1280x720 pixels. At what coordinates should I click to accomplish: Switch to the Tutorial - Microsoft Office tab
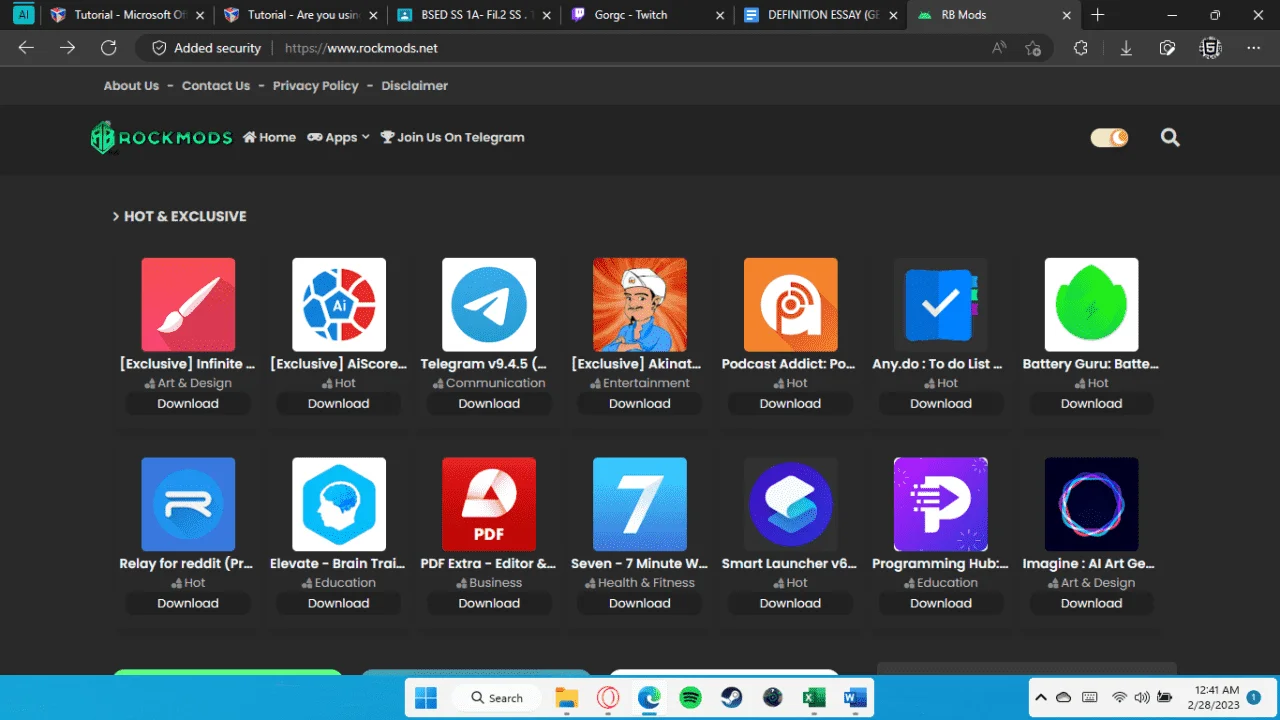point(129,15)
